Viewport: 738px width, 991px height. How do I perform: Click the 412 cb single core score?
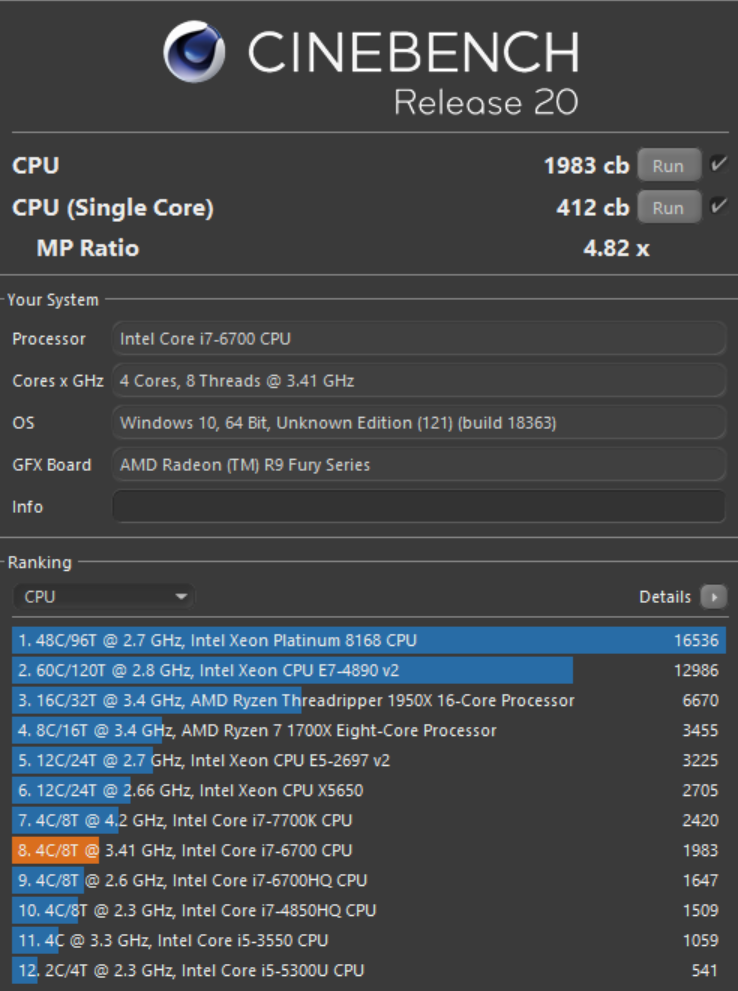(593, 207)
